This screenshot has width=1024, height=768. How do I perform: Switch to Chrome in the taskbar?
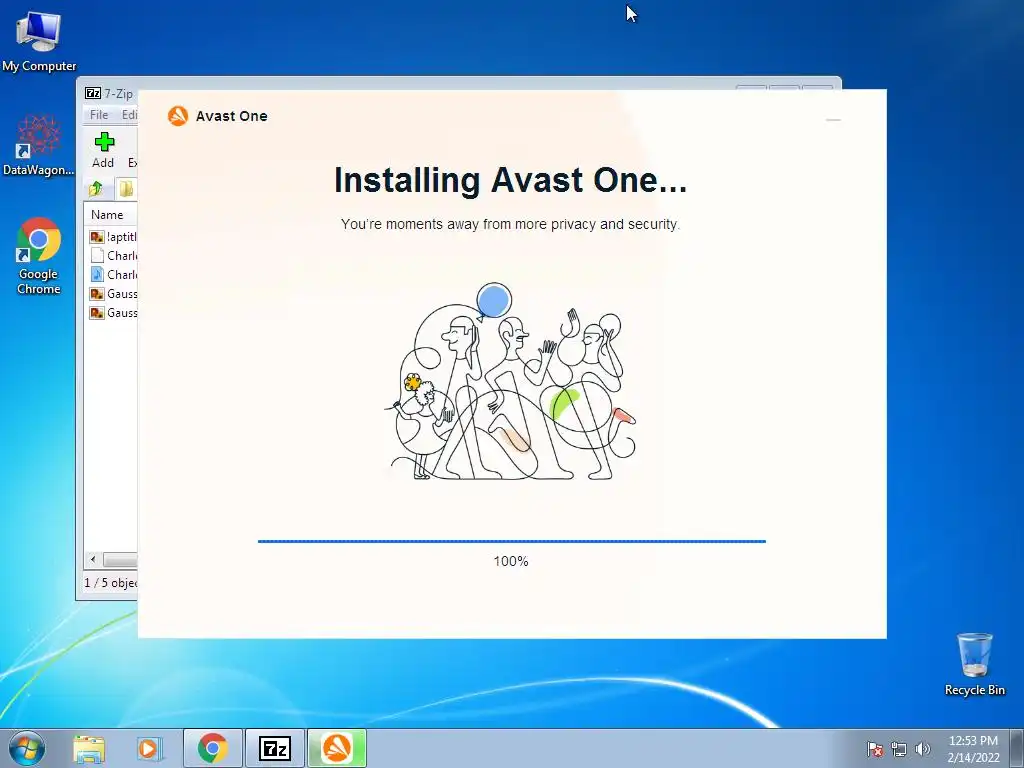[x=213, y=748]
